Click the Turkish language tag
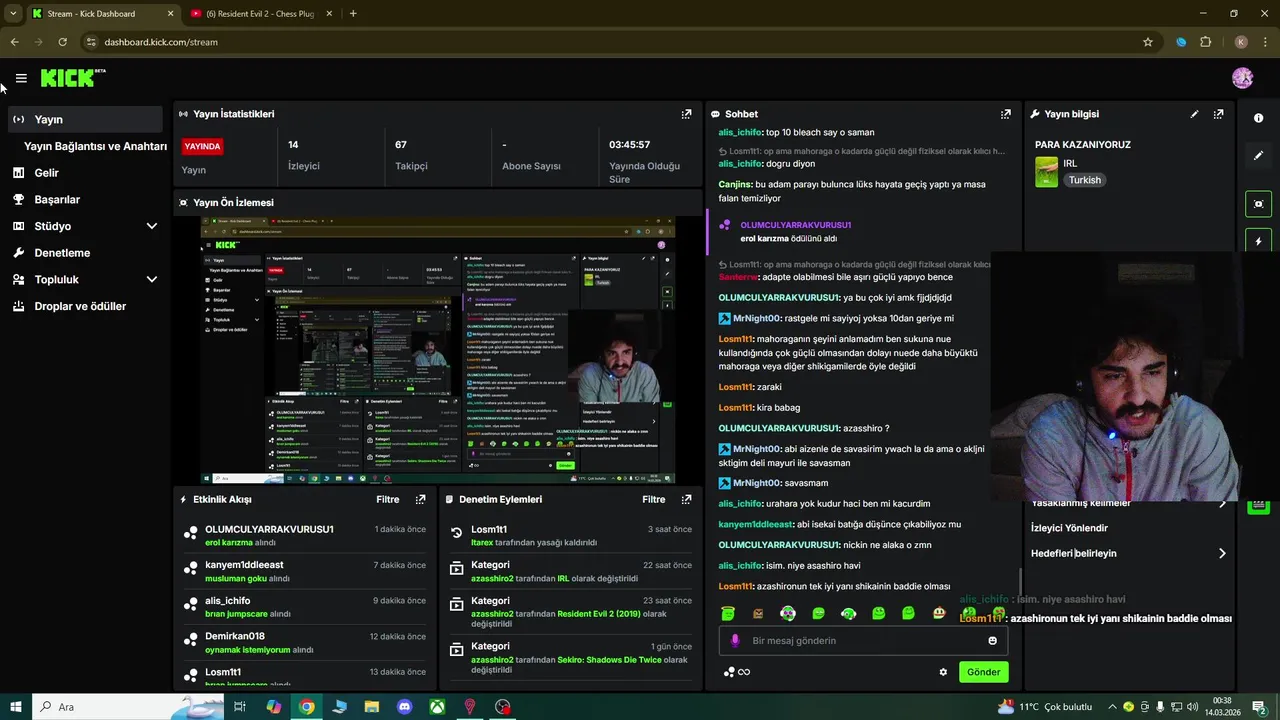Viewport: 1280px width, 720px height. [x=1084, y=180]
